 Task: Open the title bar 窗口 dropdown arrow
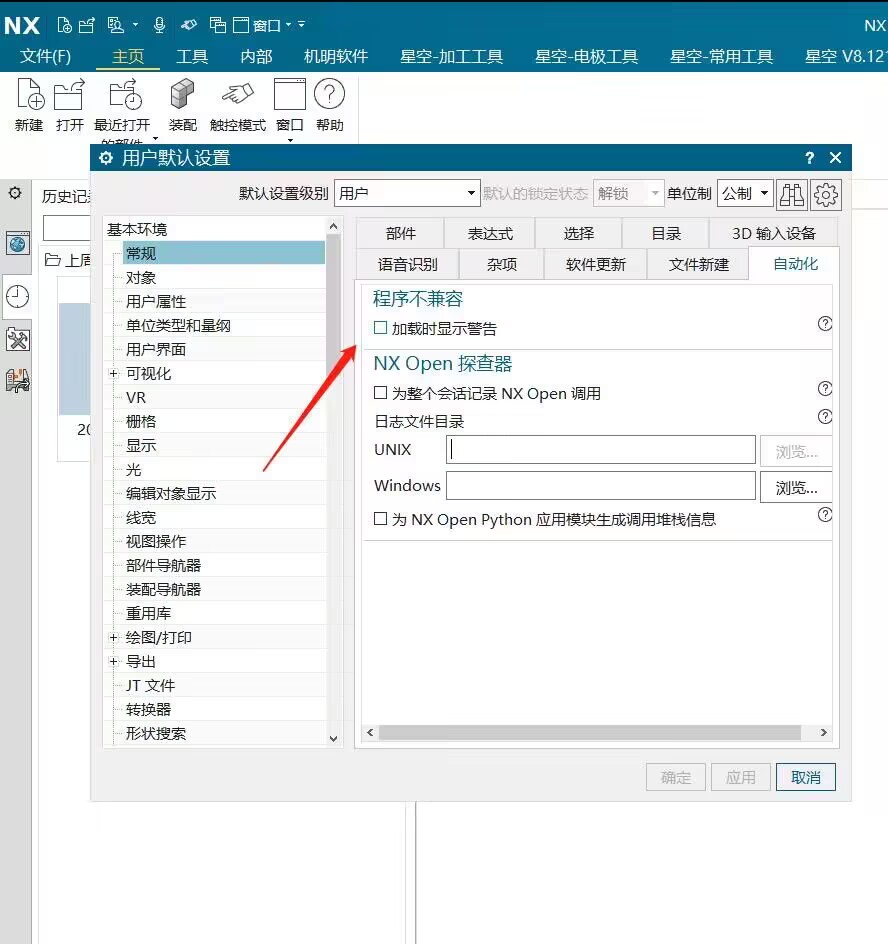pyautogui.click(x=288, y=25)
